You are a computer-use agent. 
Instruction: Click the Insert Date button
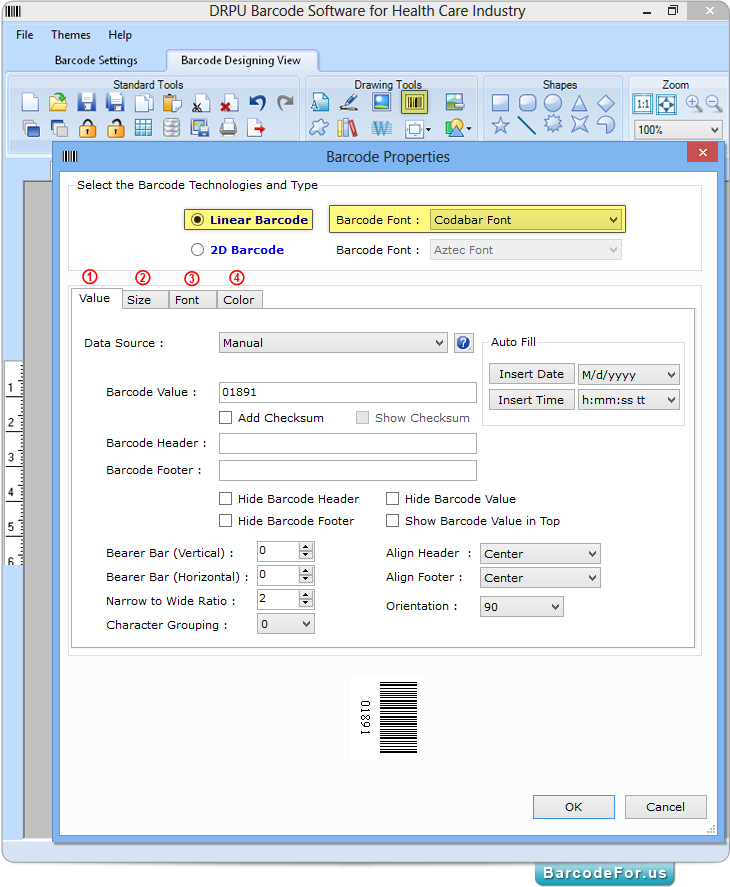pos(531,374)
